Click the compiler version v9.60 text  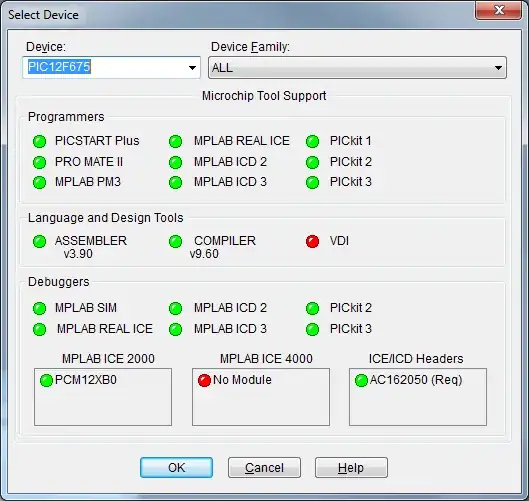click(204, 254)
